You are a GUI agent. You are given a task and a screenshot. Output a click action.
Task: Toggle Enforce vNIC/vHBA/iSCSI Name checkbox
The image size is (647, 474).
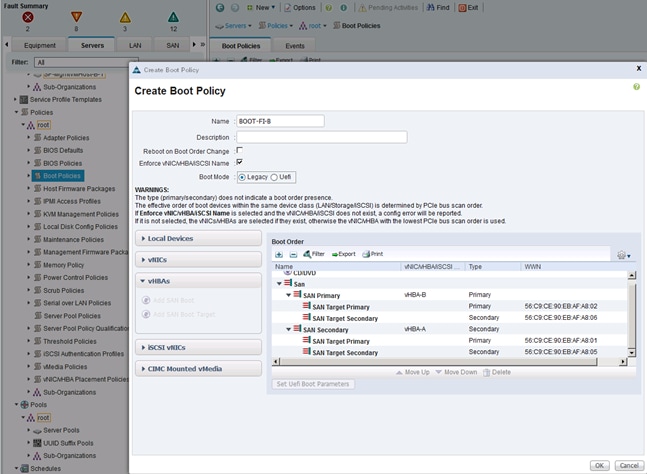pyautogui.click(x=239, y=162)
